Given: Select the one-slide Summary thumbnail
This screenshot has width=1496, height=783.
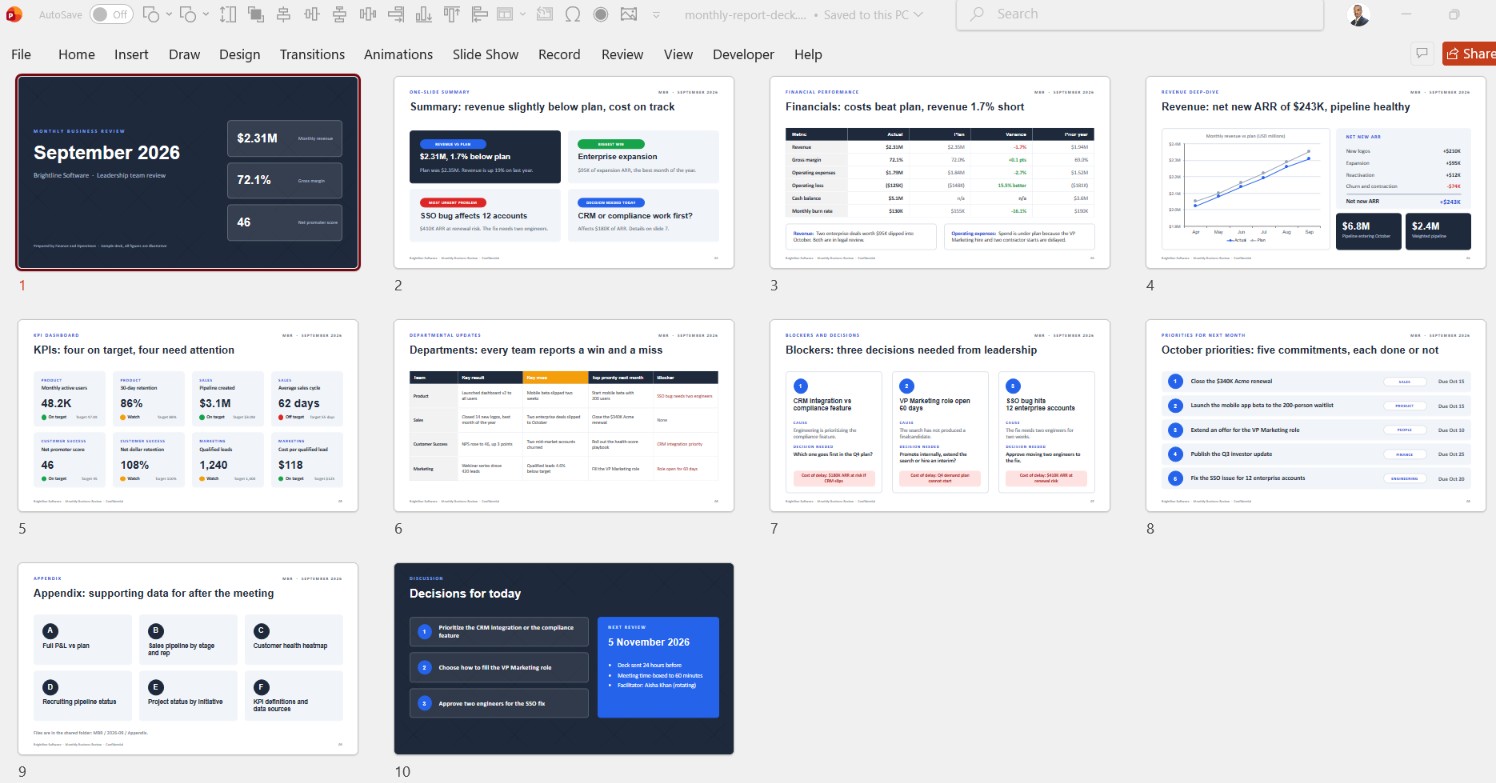Looking at the screenshot, I should coord(564,172).
